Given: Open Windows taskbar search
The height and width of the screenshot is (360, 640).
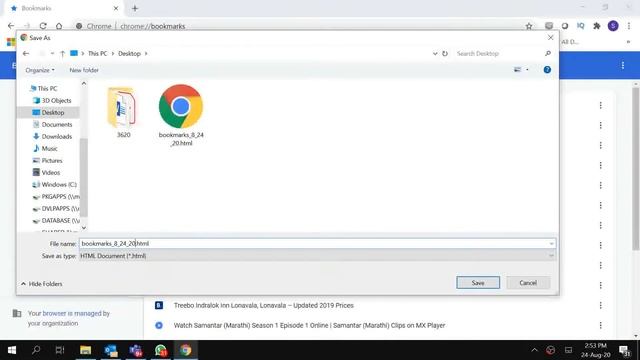Looking at the screenshot, I should click(36, 350).
